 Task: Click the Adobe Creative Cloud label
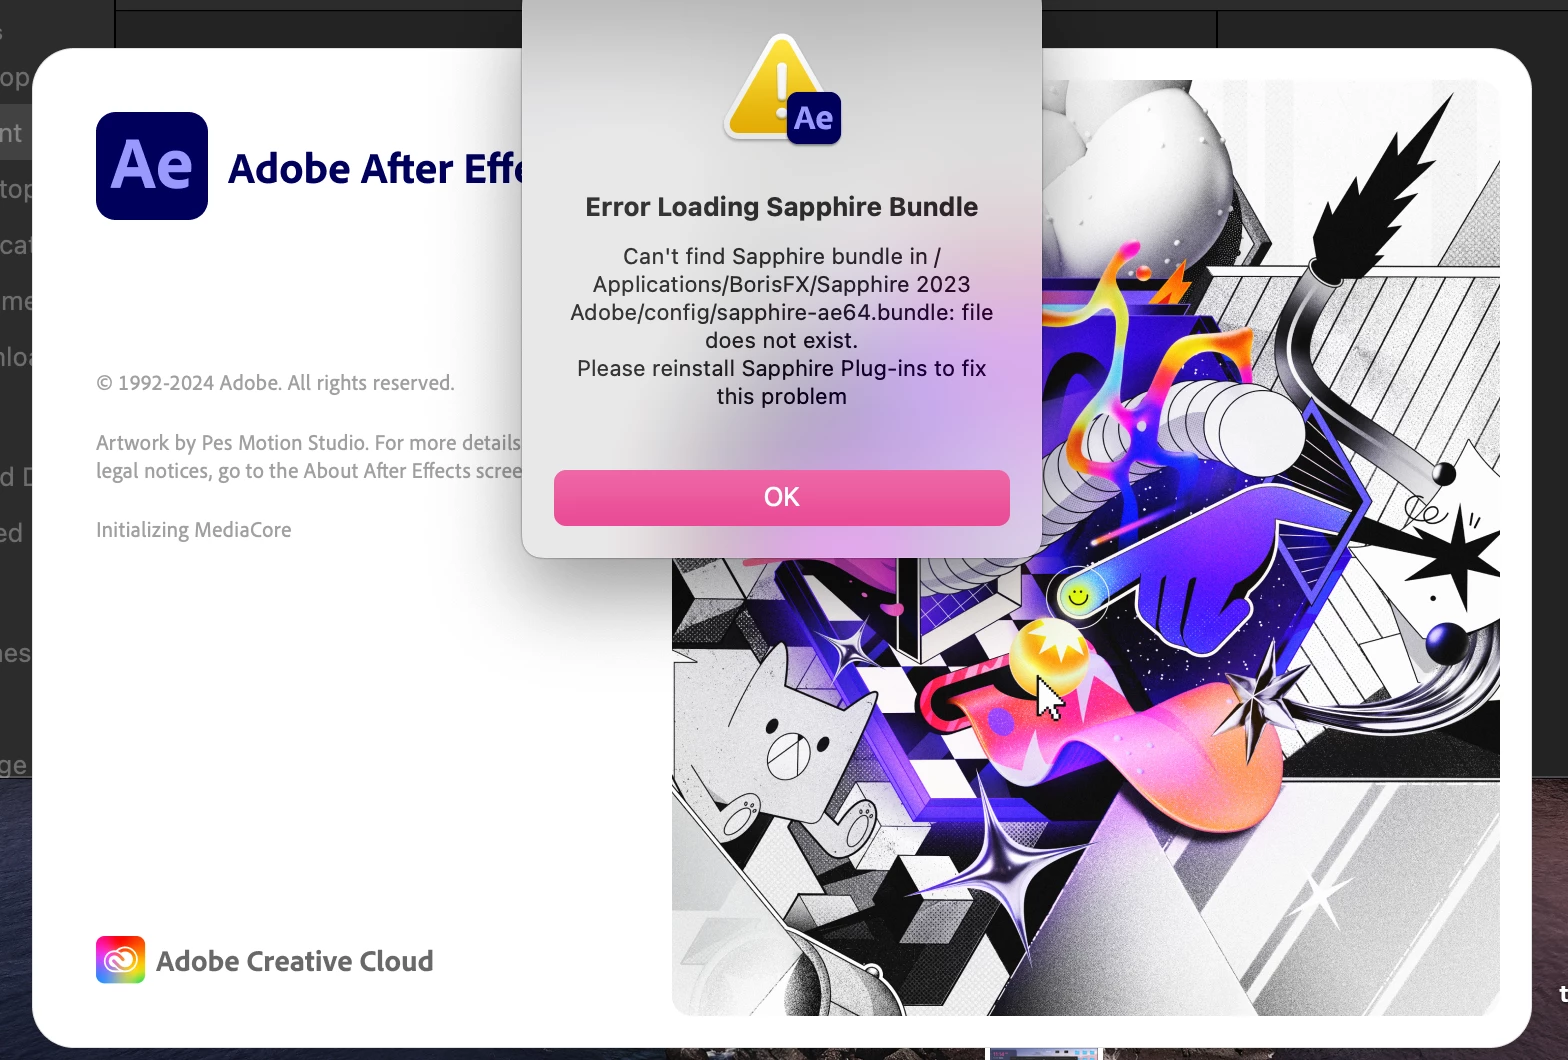click(295, 961)
